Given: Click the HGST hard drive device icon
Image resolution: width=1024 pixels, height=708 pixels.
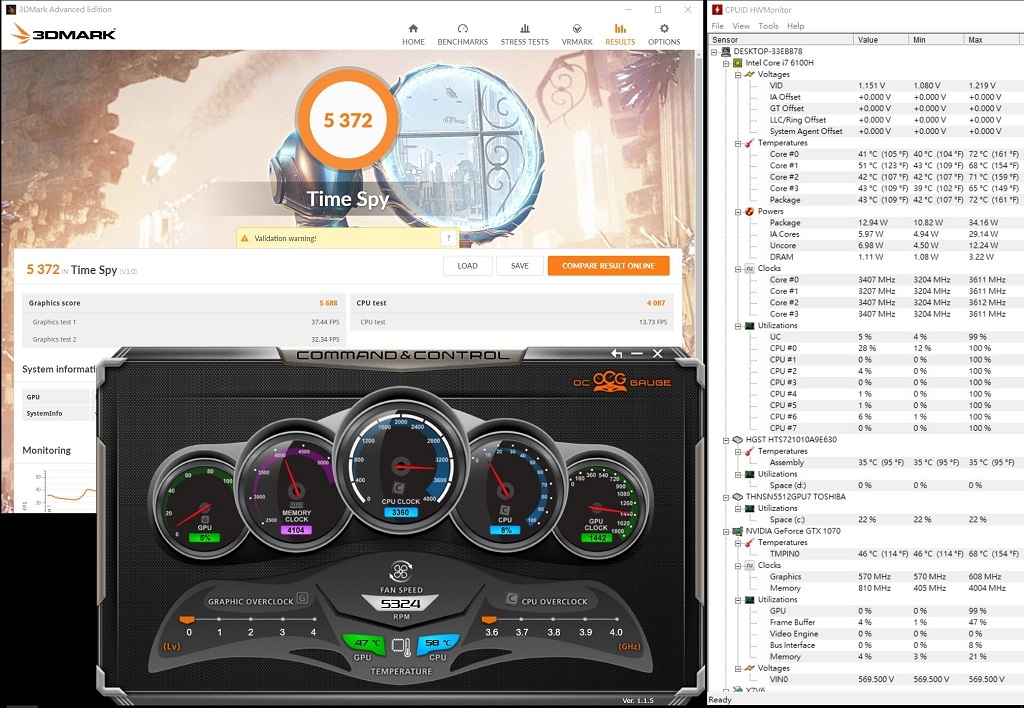Looking at the screenshot, I should pyautogui.click(x=737, y=440).
